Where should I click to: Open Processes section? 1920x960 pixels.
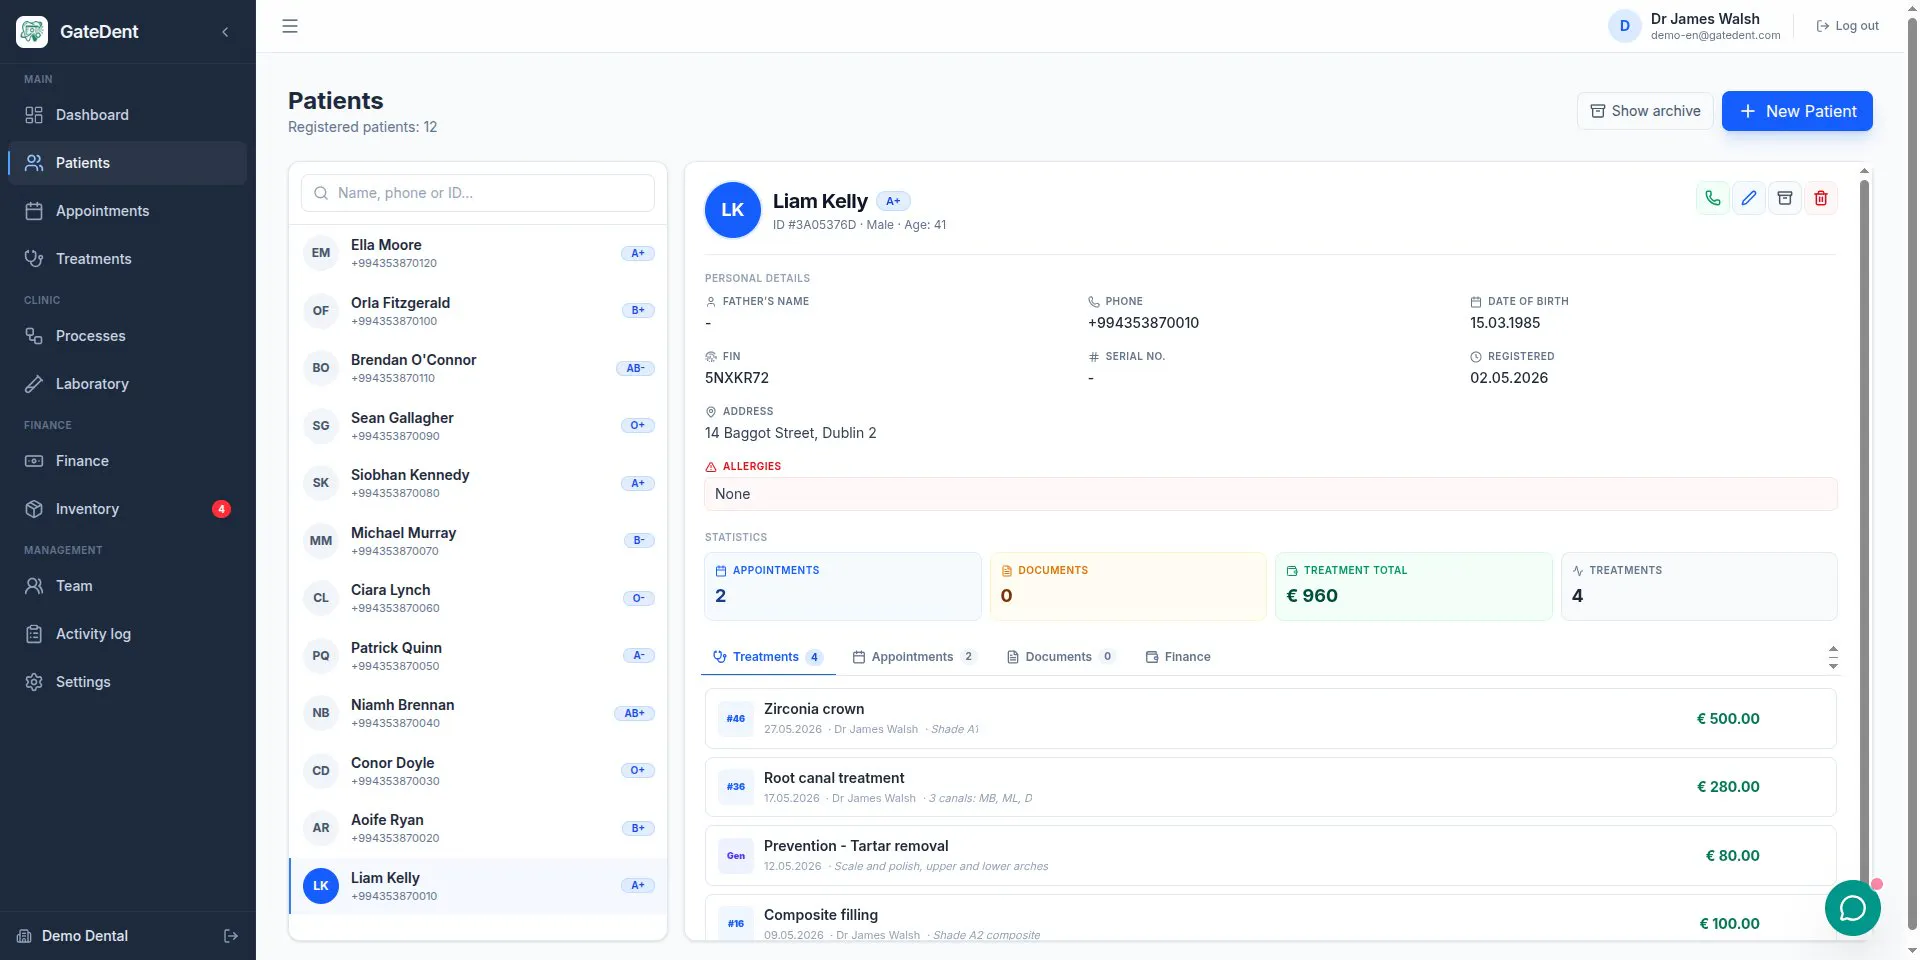click(127, 336)
